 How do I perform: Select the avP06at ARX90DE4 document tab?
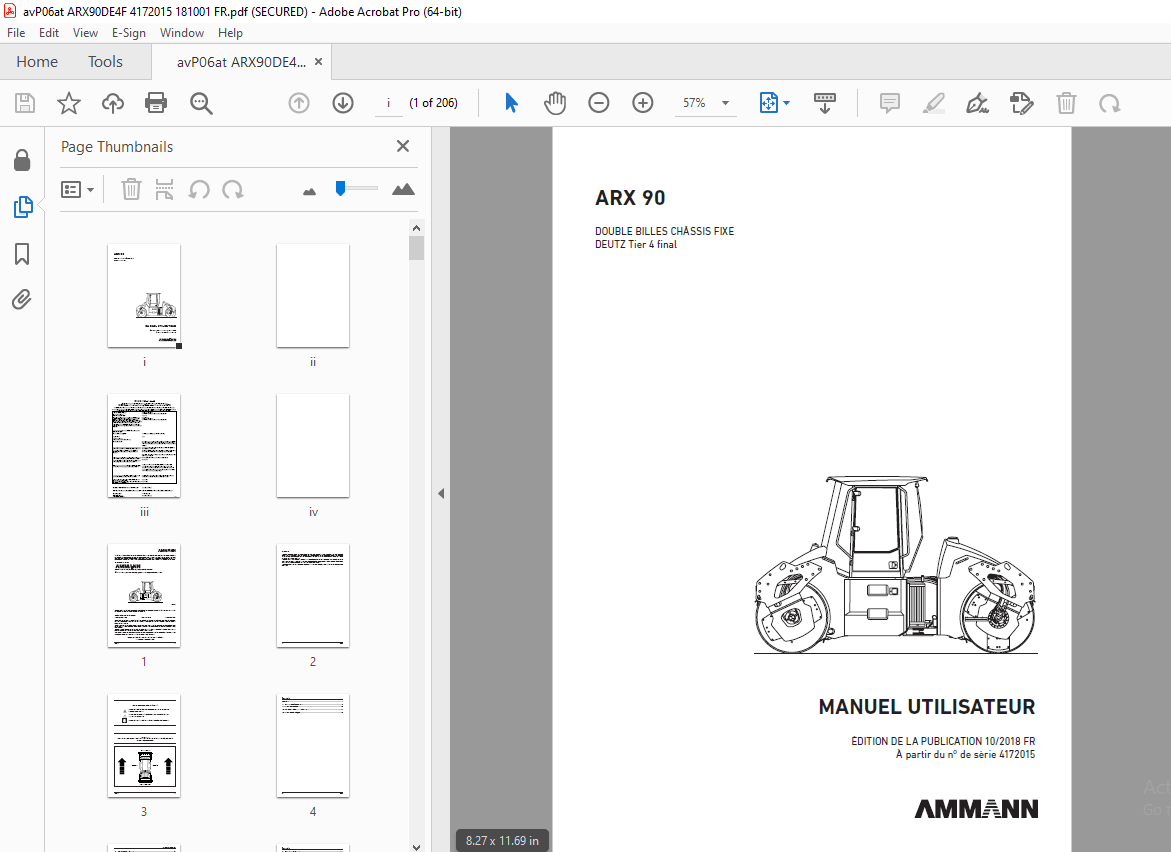click(240, 62)
